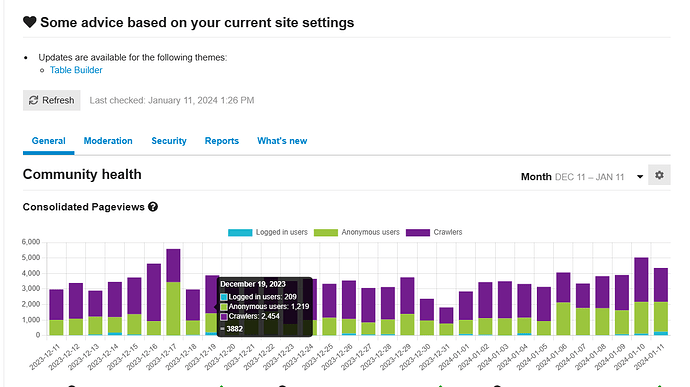Open the What's new tab

click(282, 141)
